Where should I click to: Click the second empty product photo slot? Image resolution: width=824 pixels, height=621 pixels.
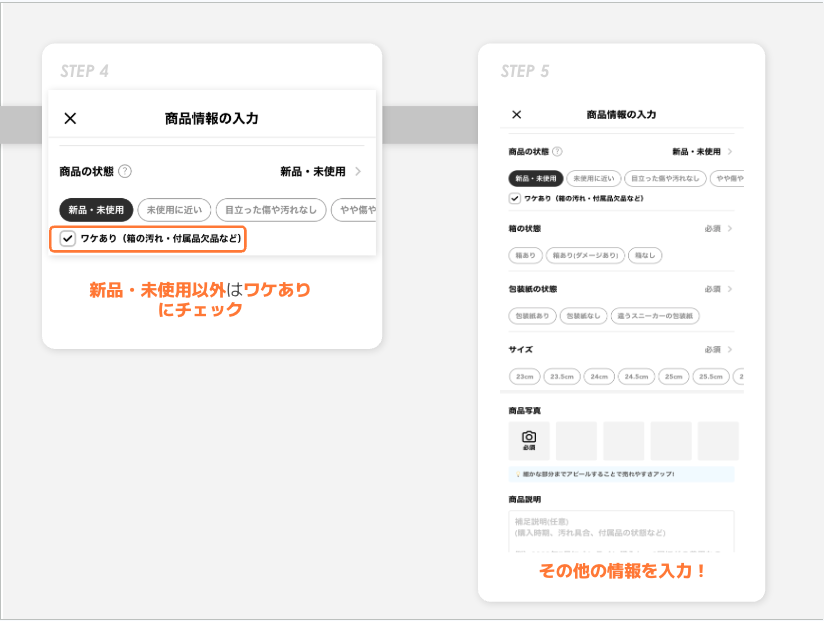click(623, 441)
